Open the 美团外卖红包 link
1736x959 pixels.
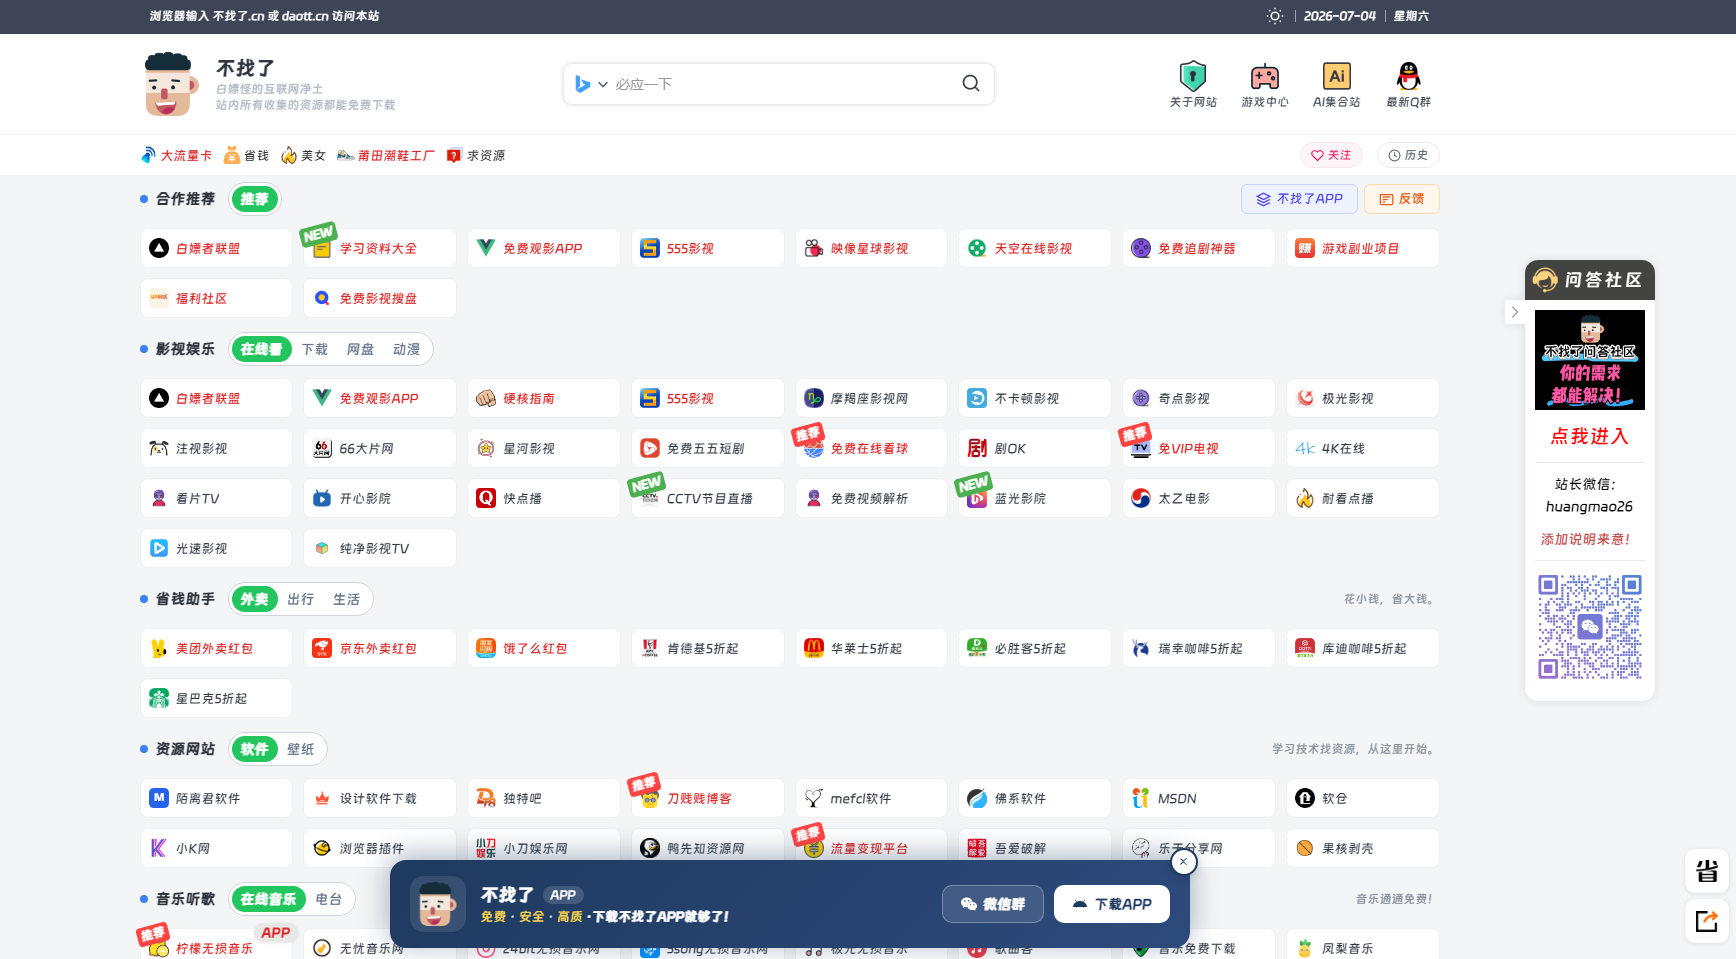tap(216, 648)
